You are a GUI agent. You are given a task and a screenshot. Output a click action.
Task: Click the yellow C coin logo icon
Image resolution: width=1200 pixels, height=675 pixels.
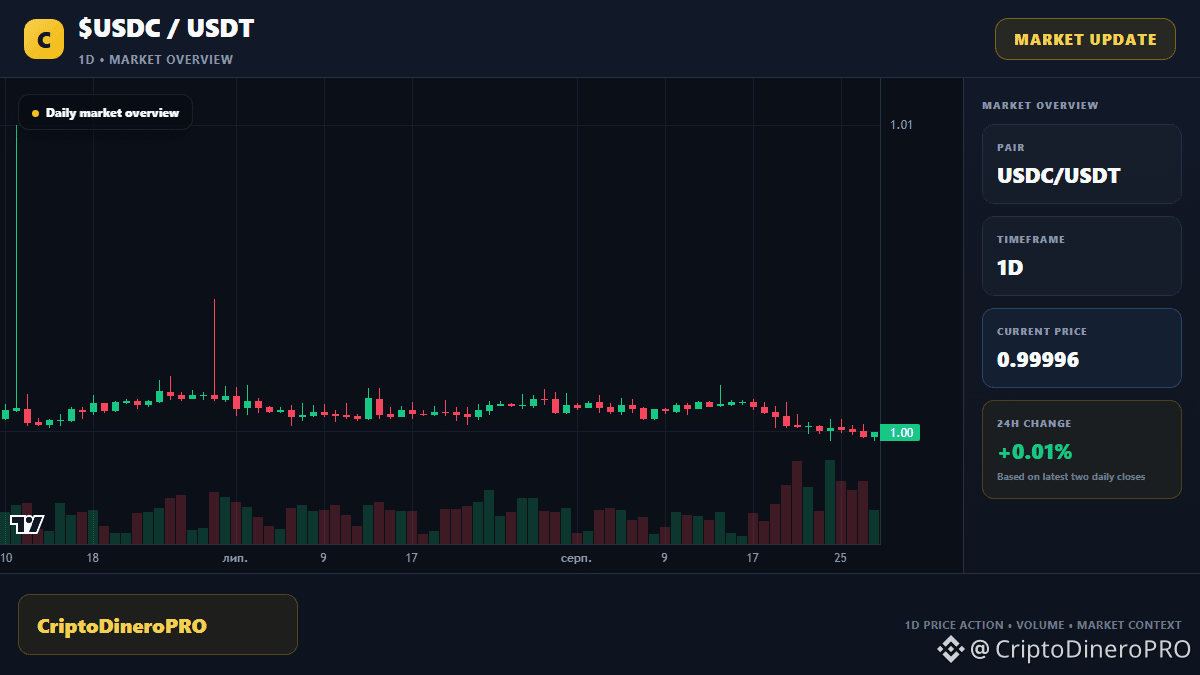coord(44,39)
